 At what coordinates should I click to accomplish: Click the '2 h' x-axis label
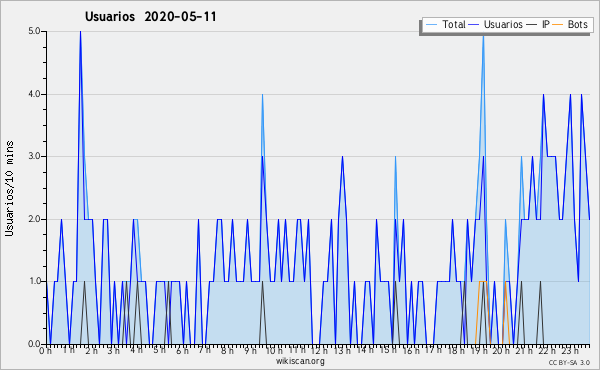point(91,350)
